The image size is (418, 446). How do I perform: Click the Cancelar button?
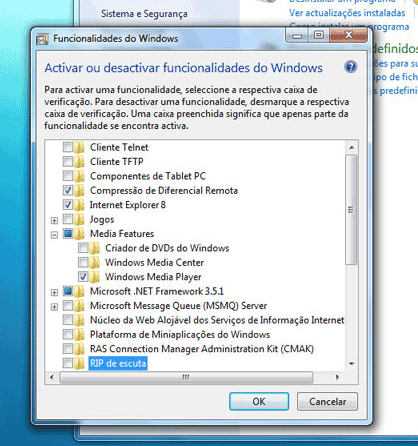(327, 401)
